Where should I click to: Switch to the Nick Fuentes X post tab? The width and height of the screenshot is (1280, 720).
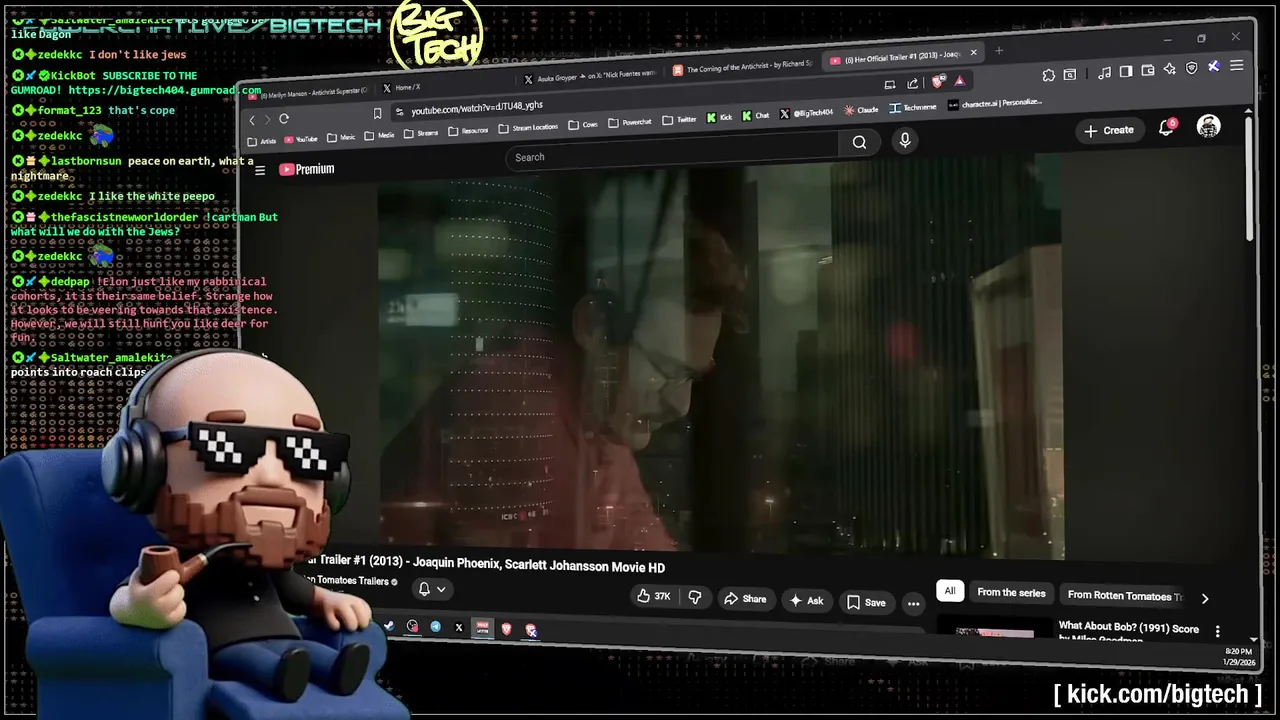(590, 75)
